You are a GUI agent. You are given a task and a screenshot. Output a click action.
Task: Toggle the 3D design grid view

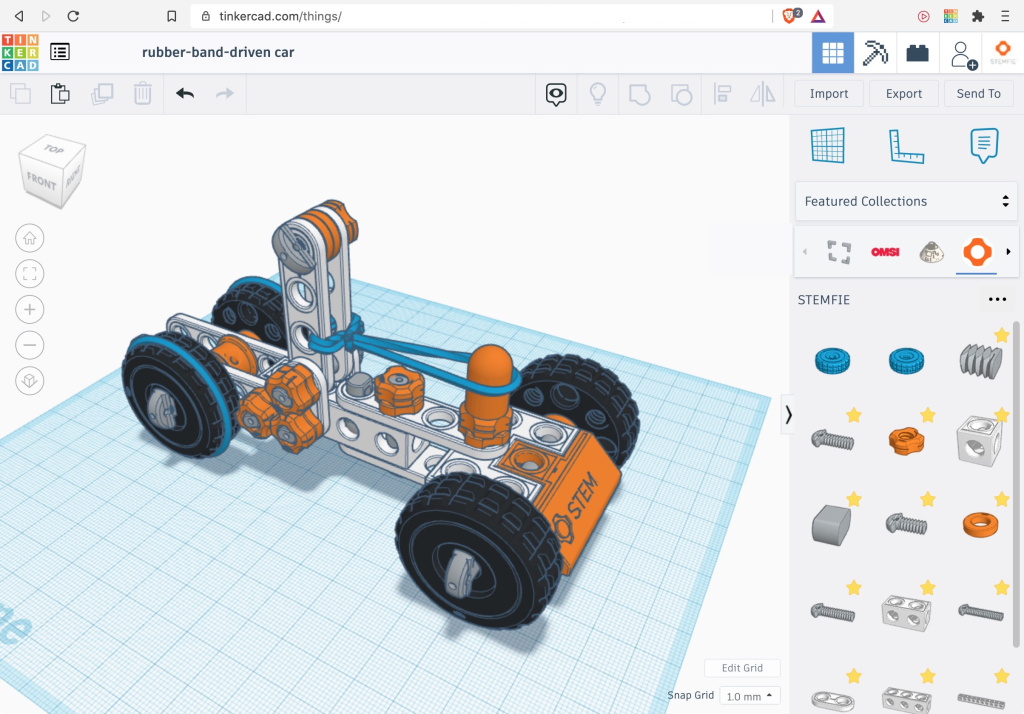point(832,53)
